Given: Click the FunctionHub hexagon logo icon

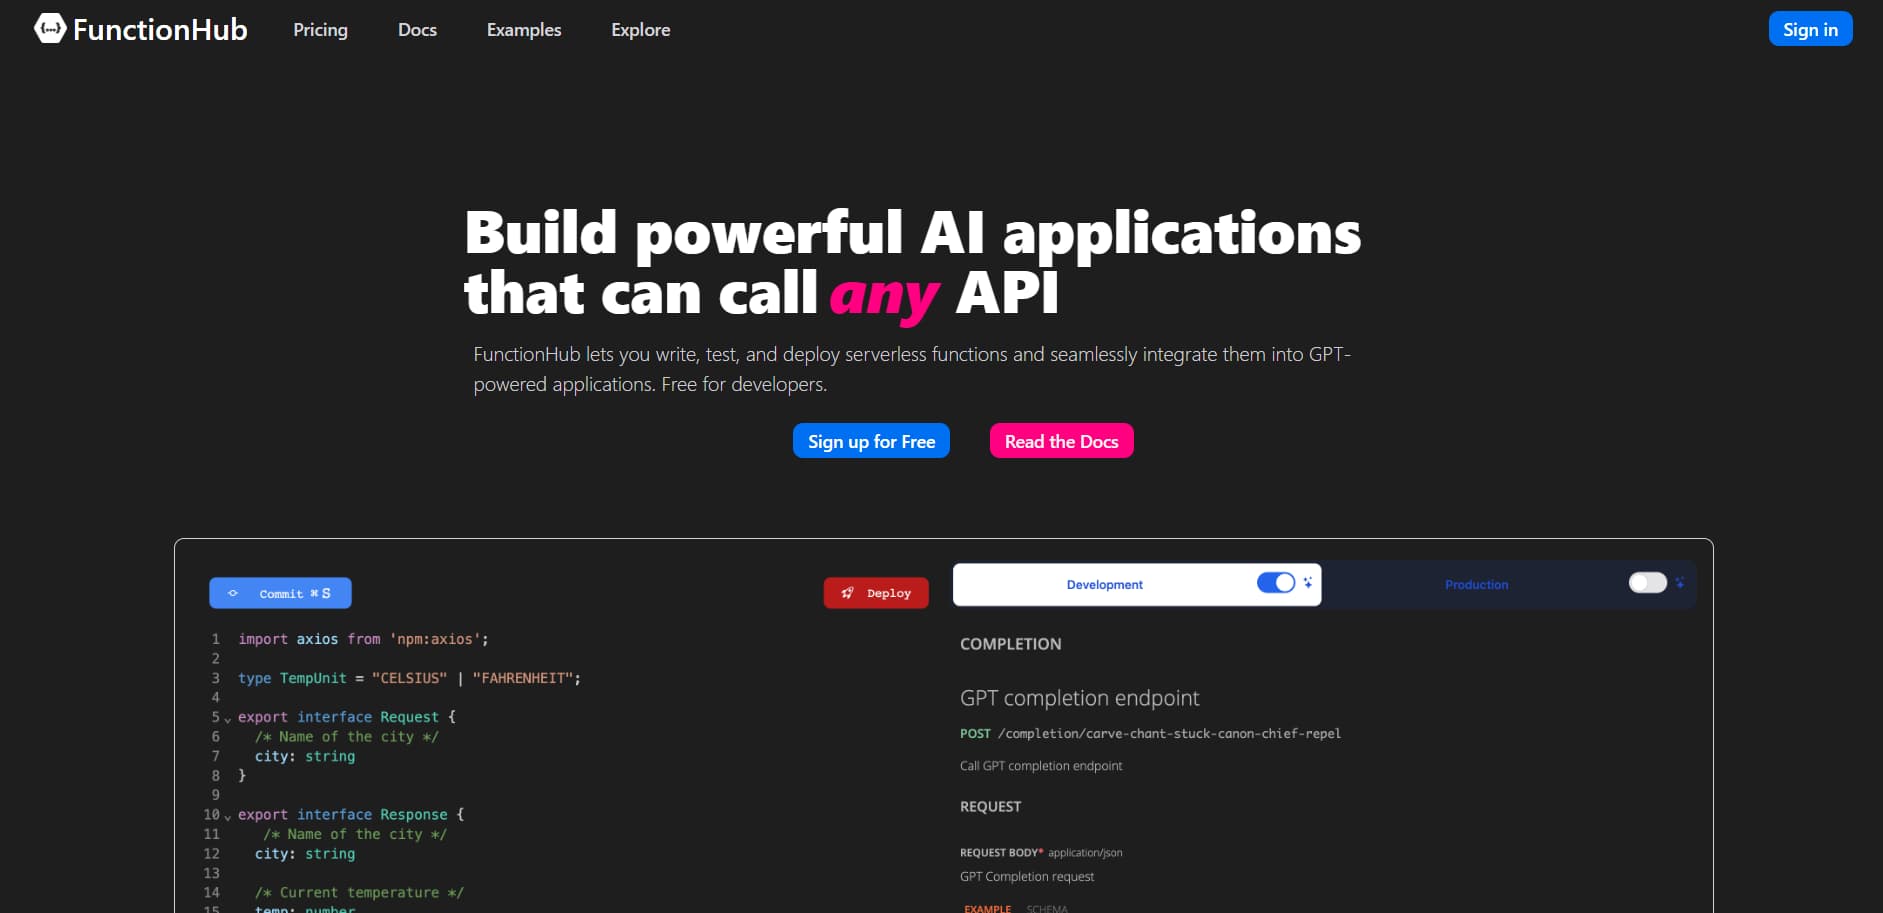Looking at the screenshot, I should tap(50, 29).
